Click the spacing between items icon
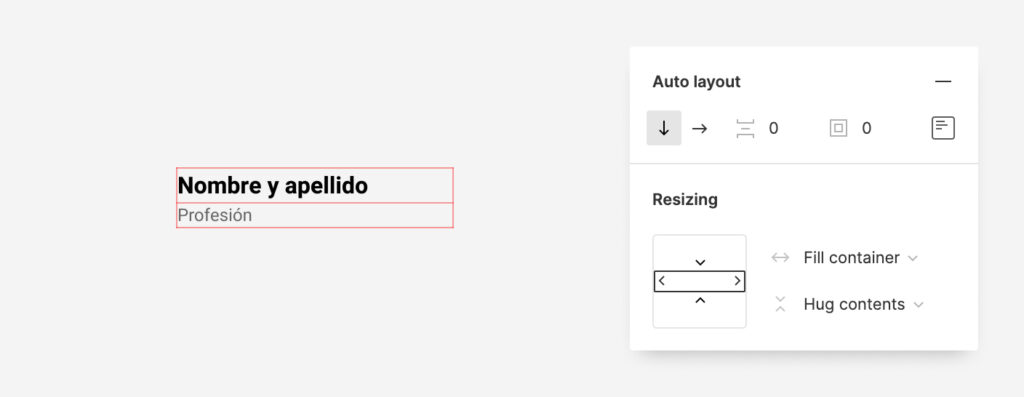 [x=745, y=129]
